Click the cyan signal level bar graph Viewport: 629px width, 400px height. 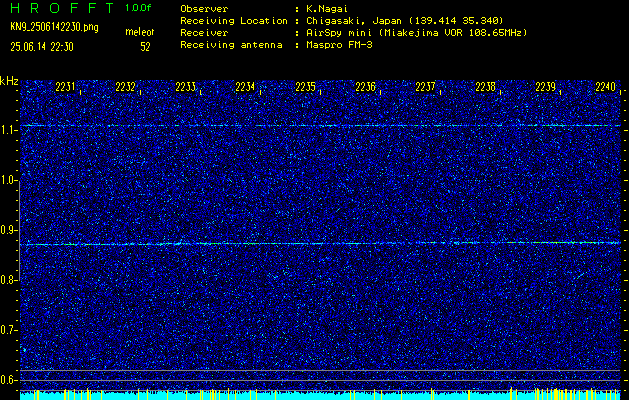click(x=320, y=394)
